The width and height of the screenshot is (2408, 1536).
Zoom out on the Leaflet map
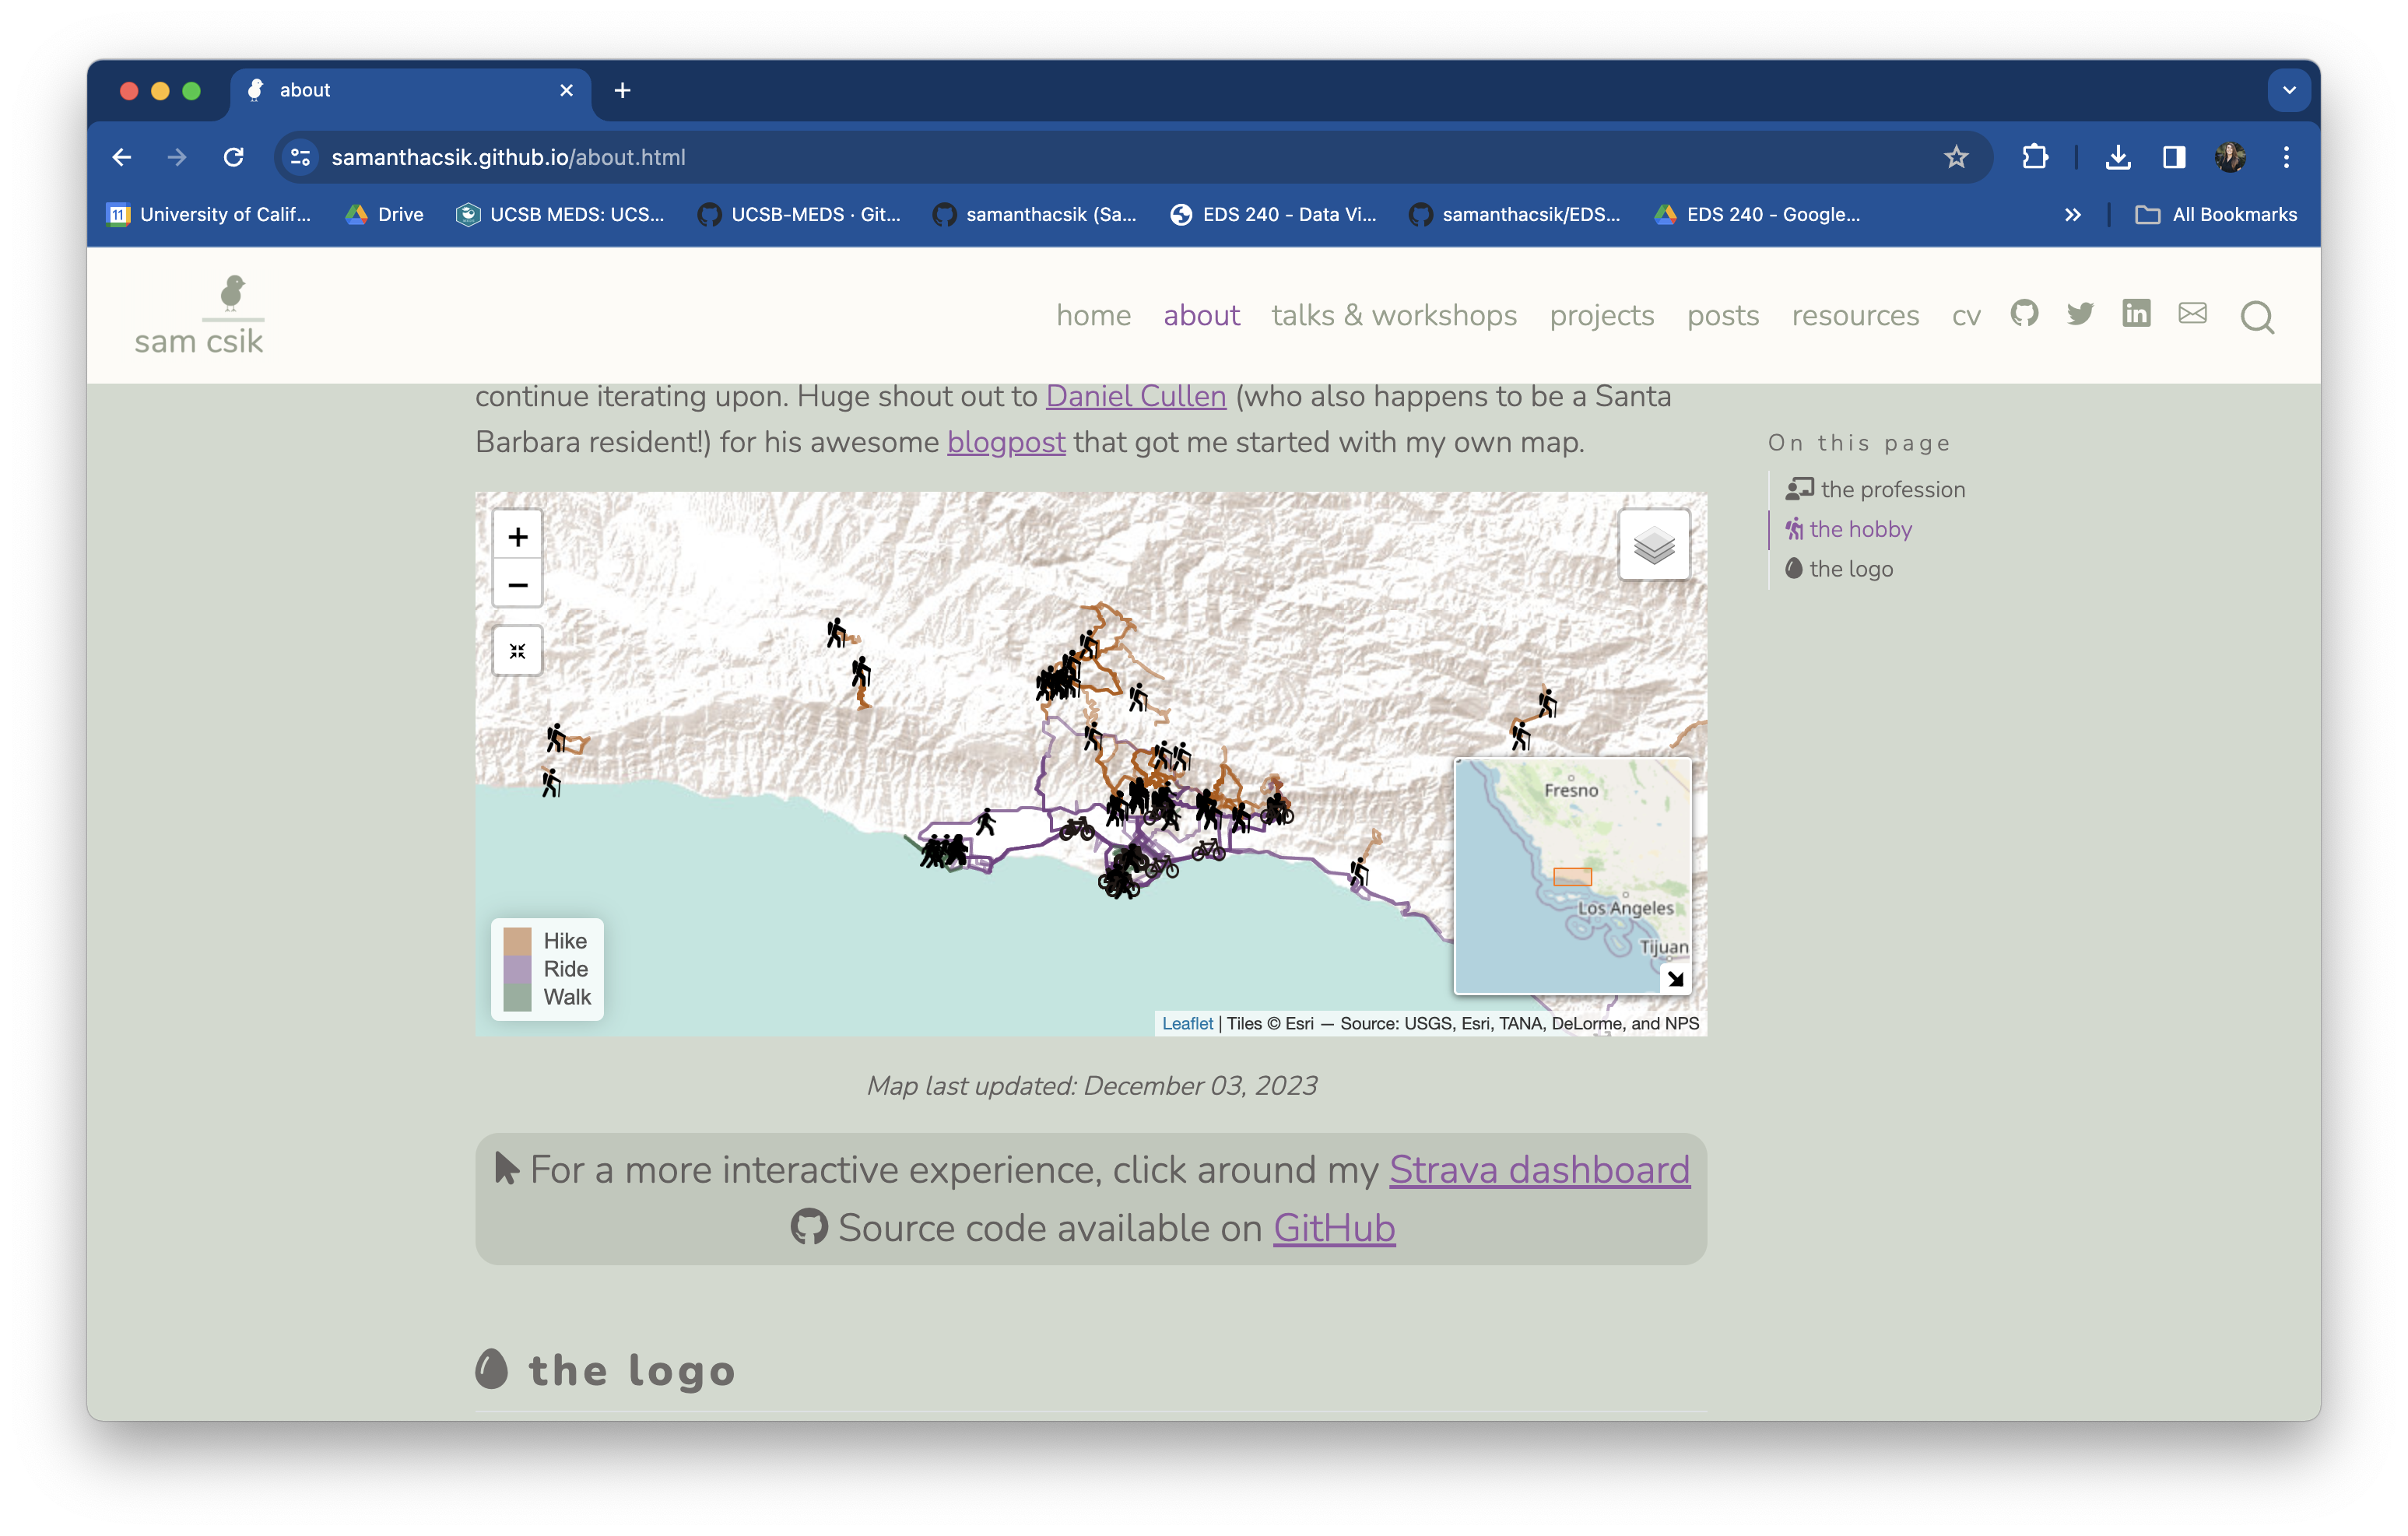click(x=517, y=585)
